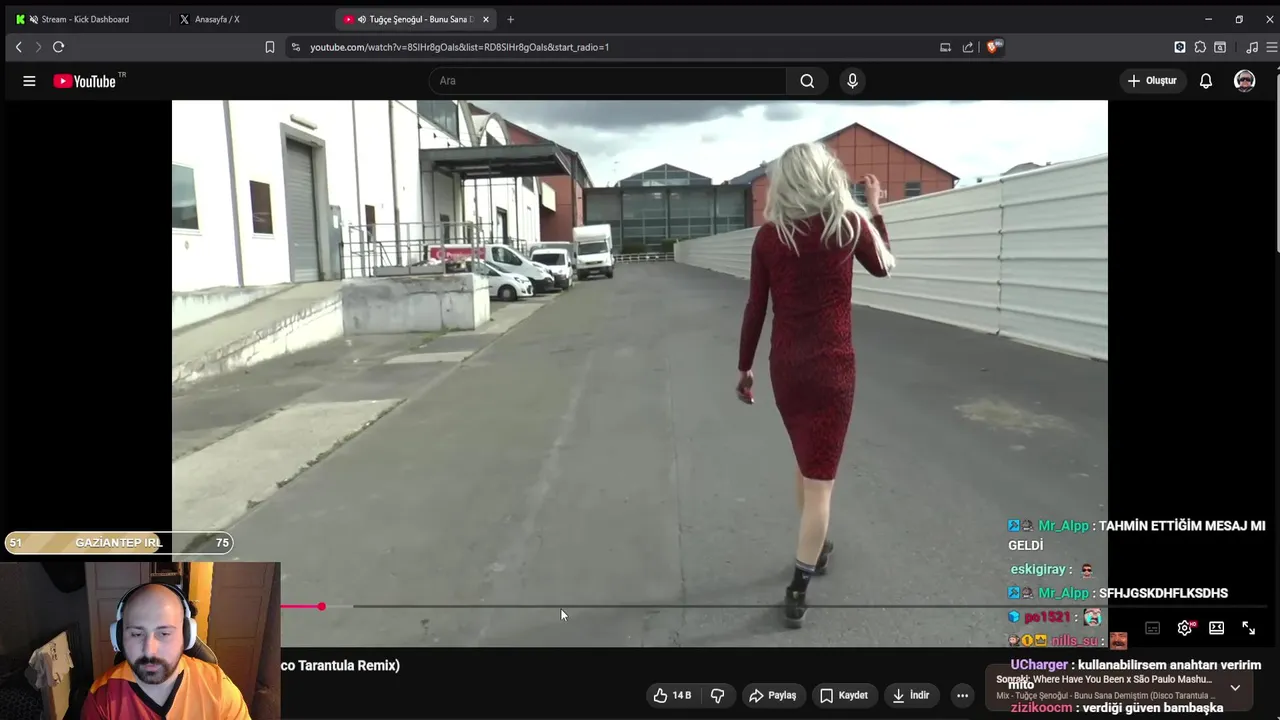Click the install app icon in address bar
This screenshot has width=1280, height=720.
point(945,47)
